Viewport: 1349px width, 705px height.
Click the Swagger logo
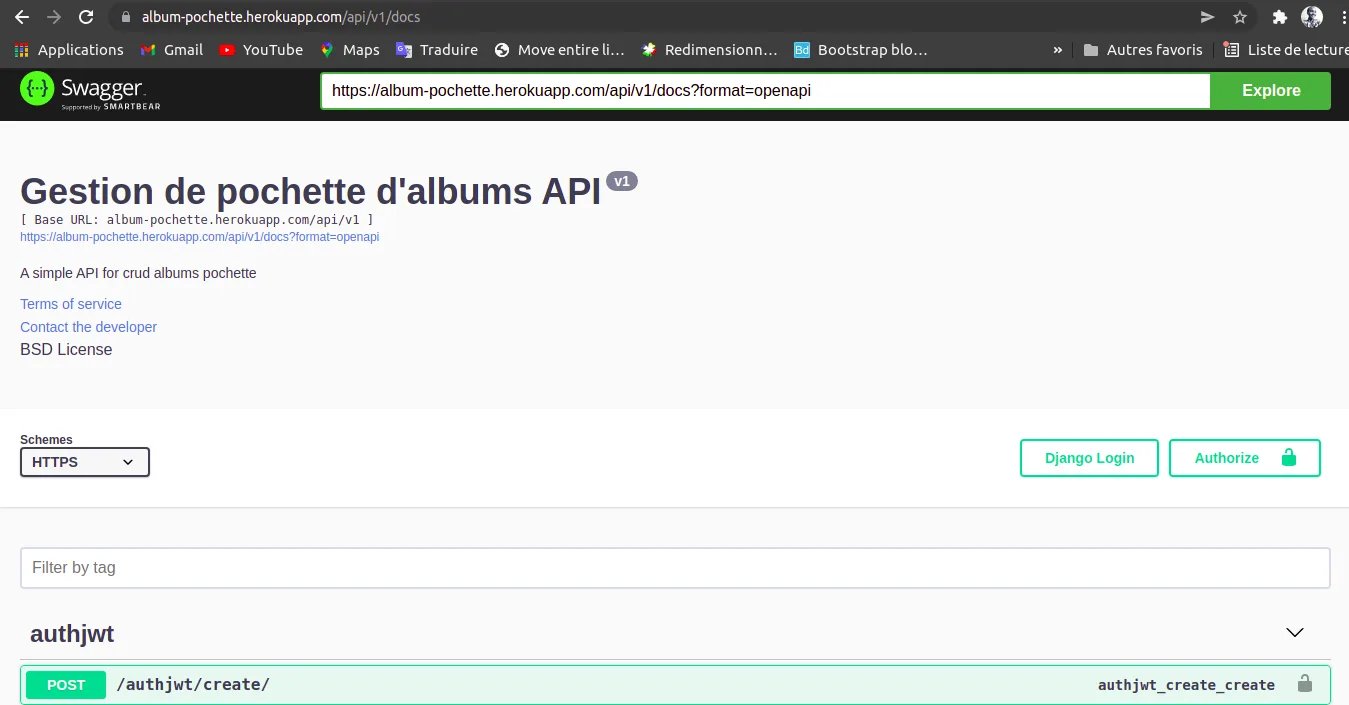pyautogui.click(x=90, y=91)
